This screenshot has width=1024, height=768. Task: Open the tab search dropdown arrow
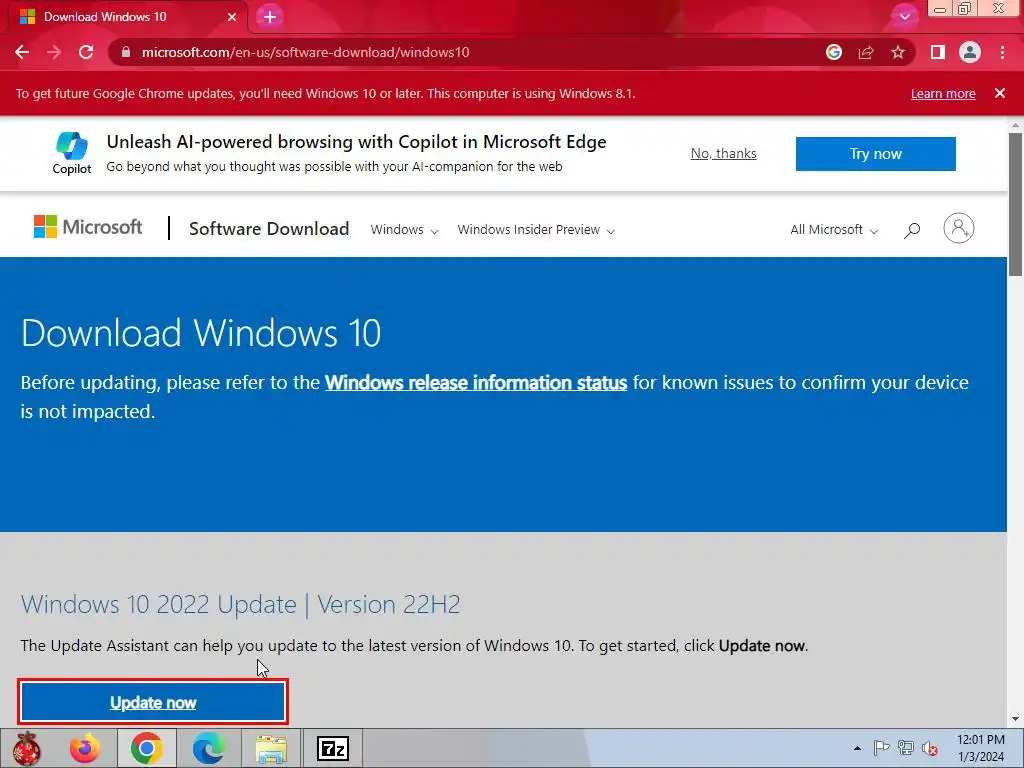pyautogui.click(x=904, y=17)
